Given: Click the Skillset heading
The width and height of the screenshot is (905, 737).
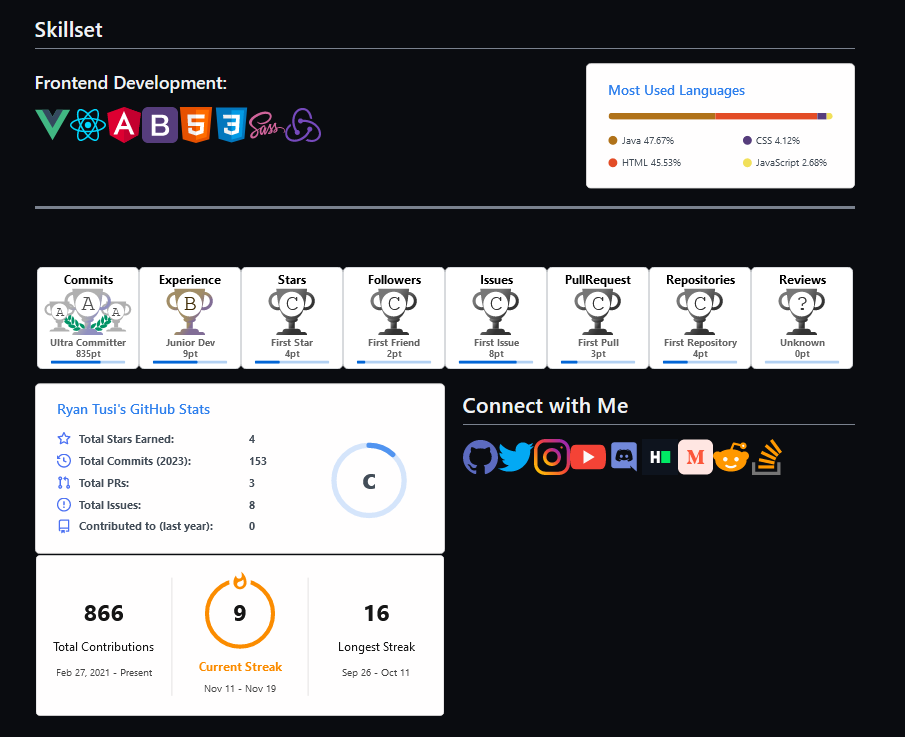Looking at the screenshot, I should point(69,29).
